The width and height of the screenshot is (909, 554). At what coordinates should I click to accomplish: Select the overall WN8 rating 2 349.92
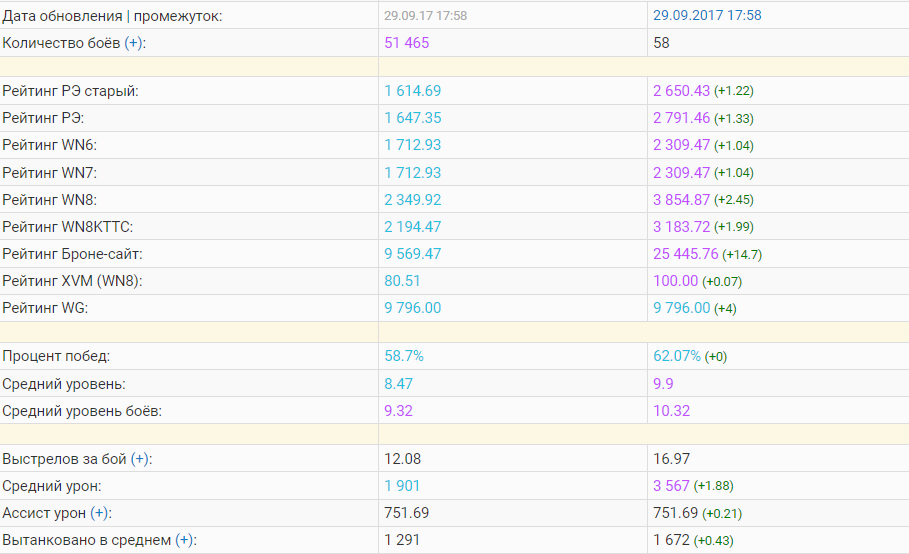413,199
